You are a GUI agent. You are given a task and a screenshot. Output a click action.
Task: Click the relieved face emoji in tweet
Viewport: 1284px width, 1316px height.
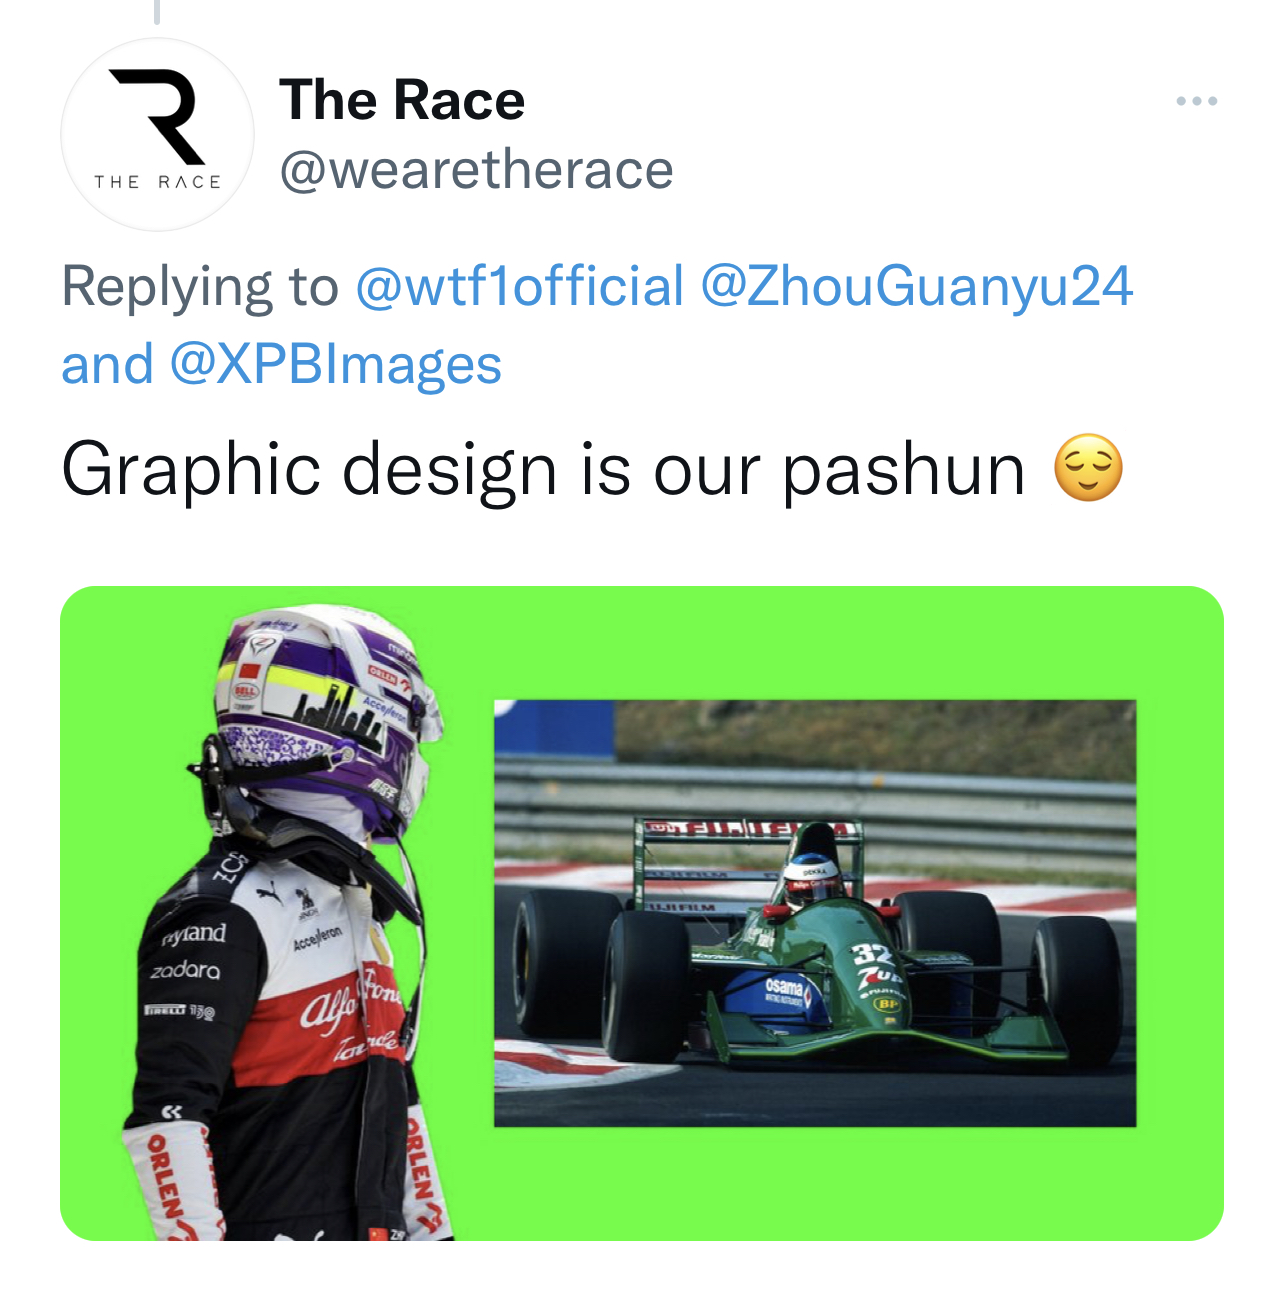1088,468
